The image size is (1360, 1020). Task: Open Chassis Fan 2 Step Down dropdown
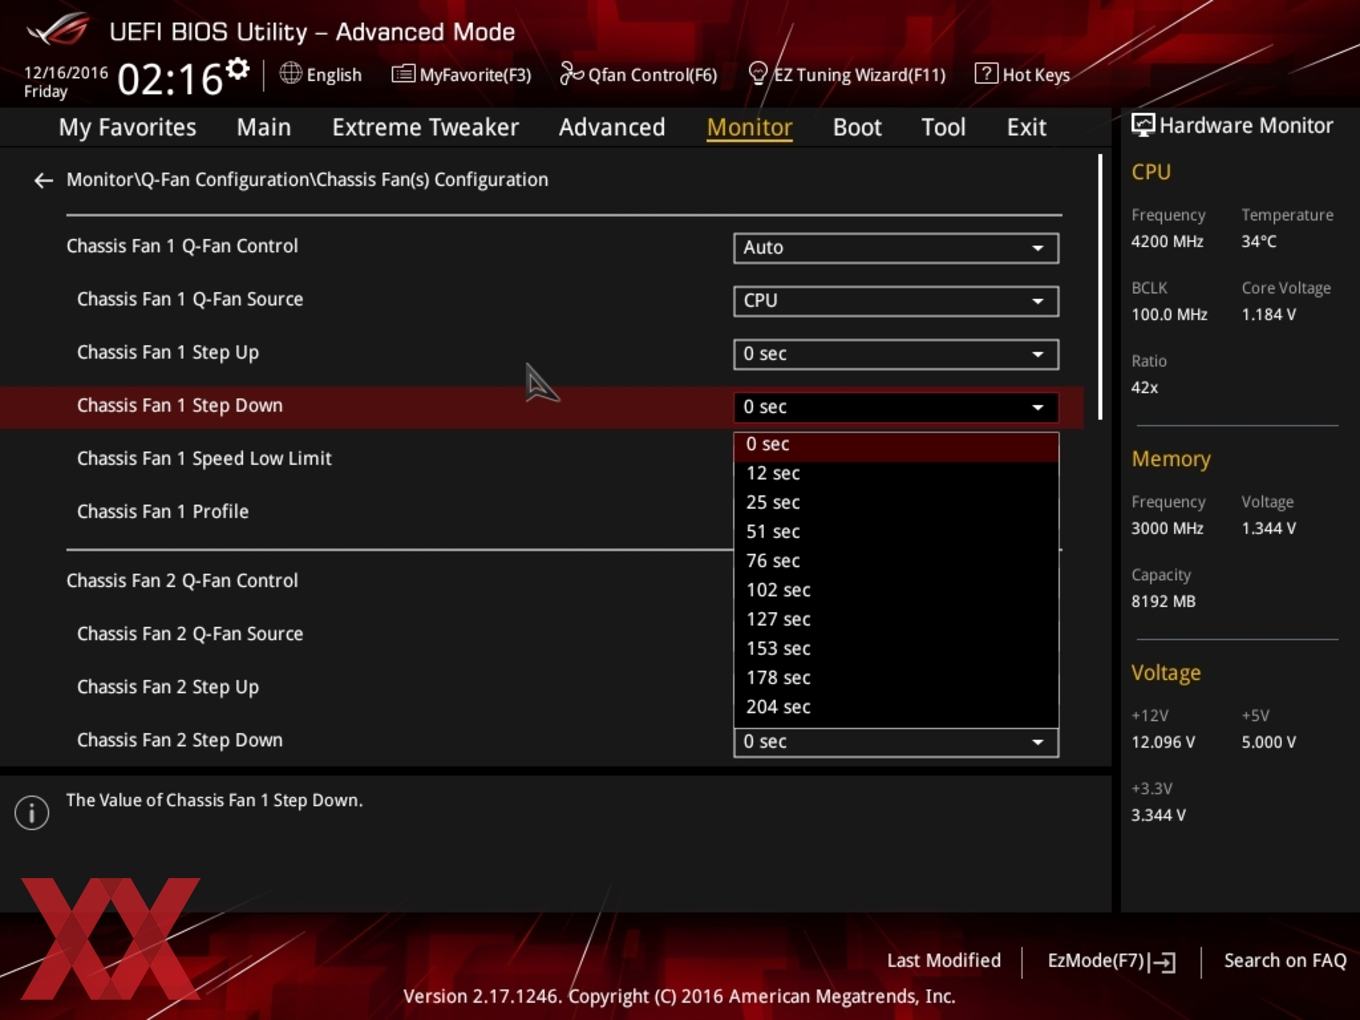(896, 742)
